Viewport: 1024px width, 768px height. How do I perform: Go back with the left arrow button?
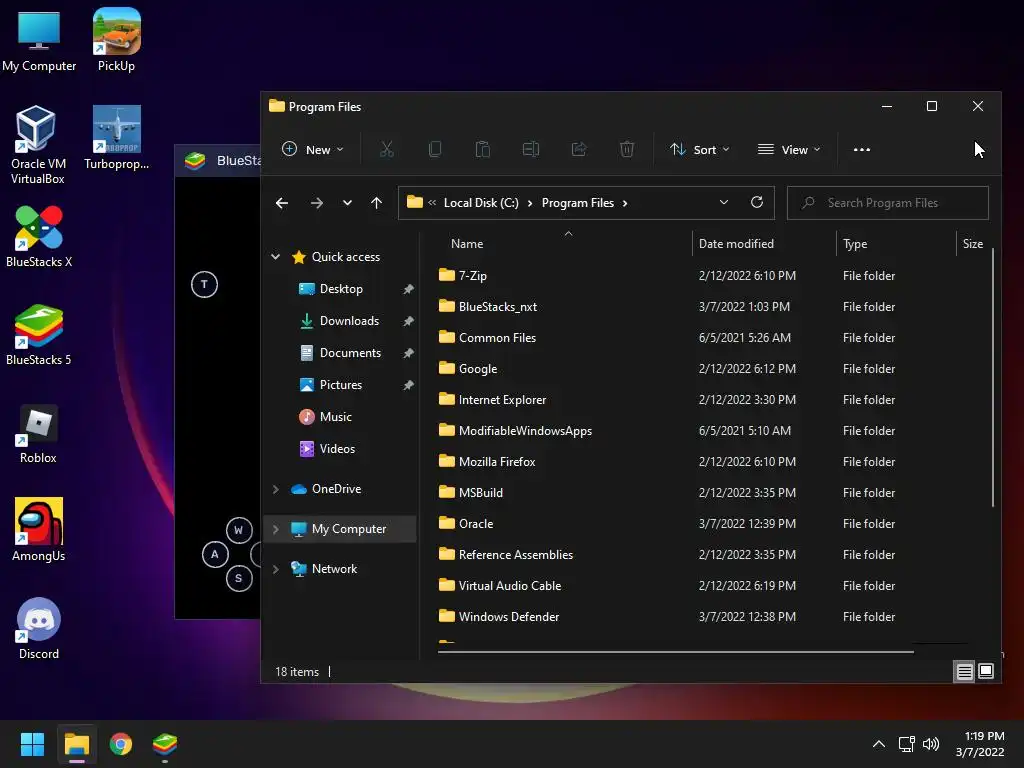point(281,203)
